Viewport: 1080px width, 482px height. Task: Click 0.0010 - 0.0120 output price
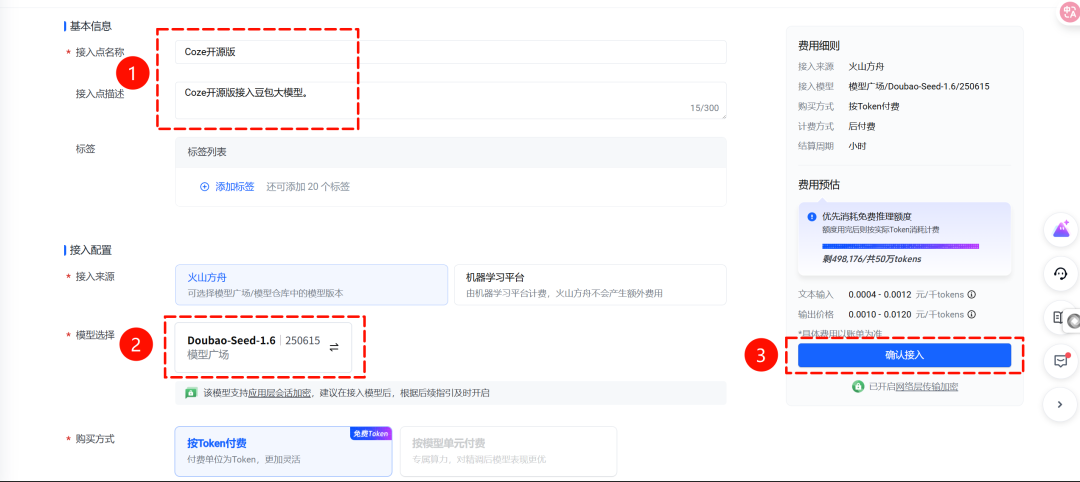[x=880, y=315]
